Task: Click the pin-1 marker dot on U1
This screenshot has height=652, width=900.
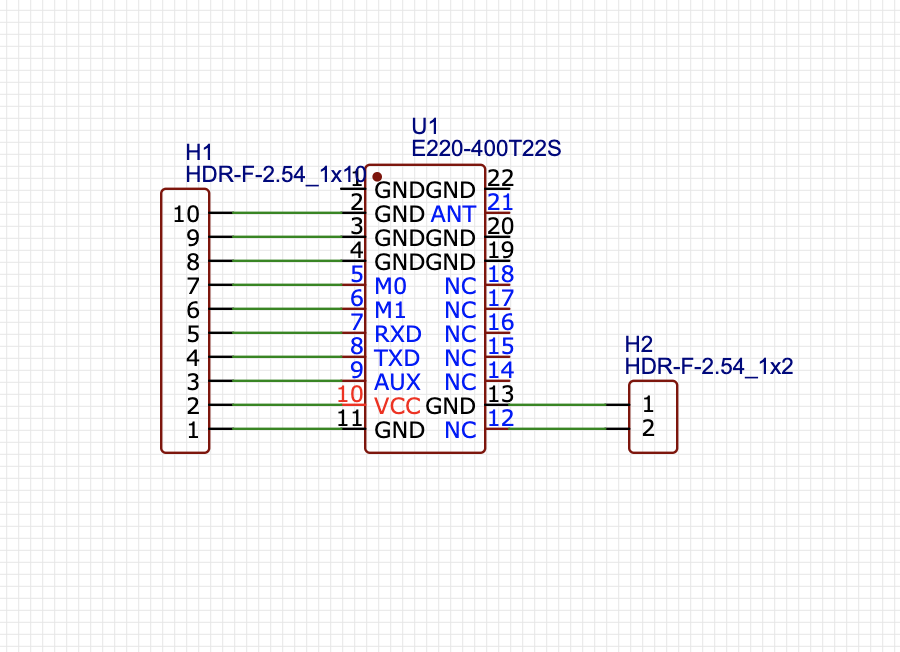Action: click(x=377, y=177)
